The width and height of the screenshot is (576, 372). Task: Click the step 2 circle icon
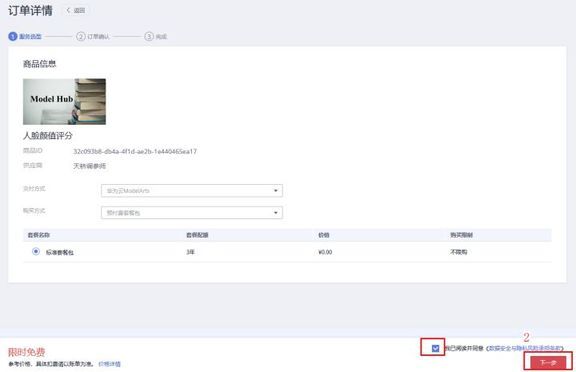coord(81,36)
